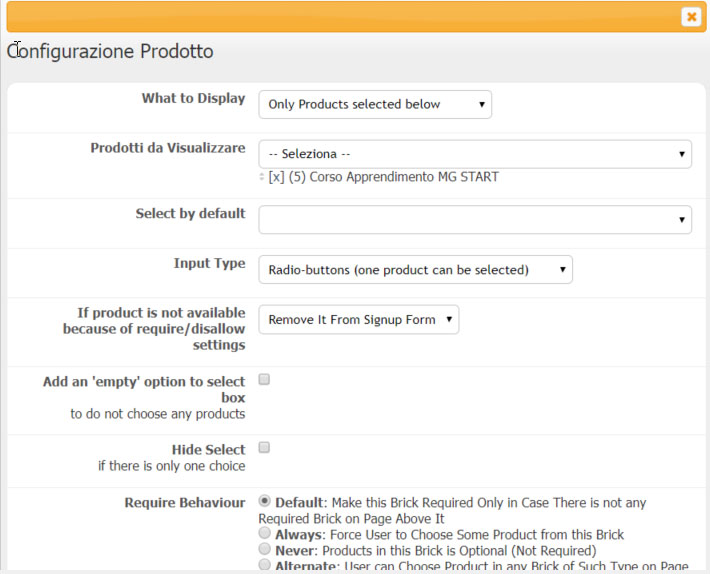Click the Configurazione Prodotto dialog title
This screenshot has width=710, height=574.
(111, 51)
